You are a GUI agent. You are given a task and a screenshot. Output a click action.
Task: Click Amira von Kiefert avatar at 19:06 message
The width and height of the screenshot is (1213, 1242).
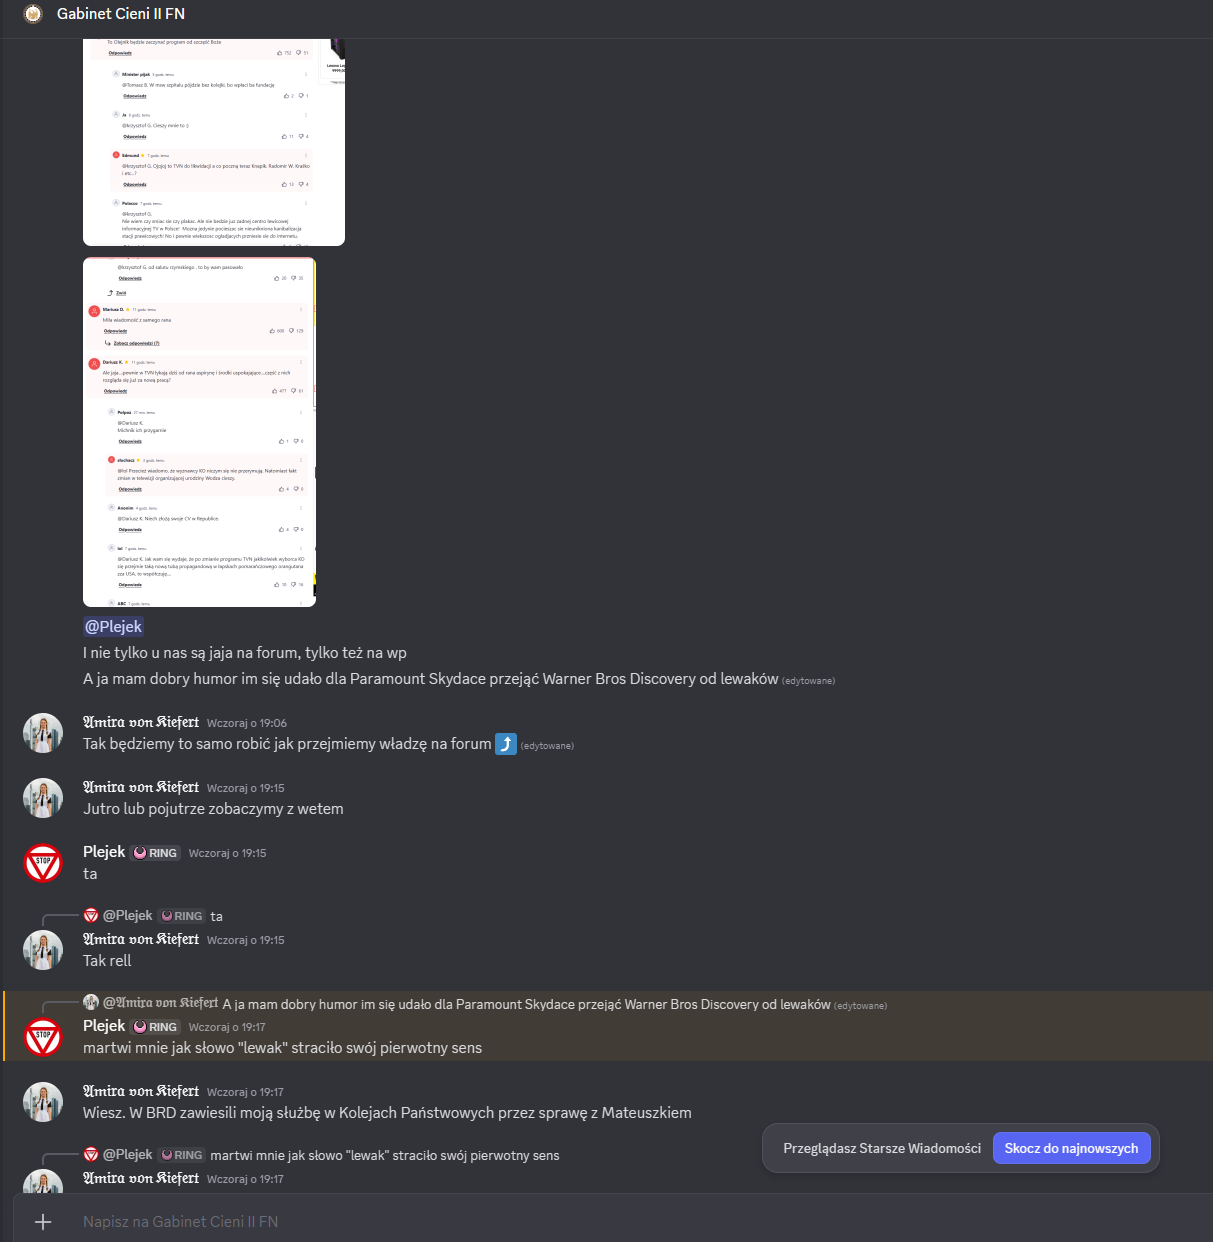tap(43, 733)
